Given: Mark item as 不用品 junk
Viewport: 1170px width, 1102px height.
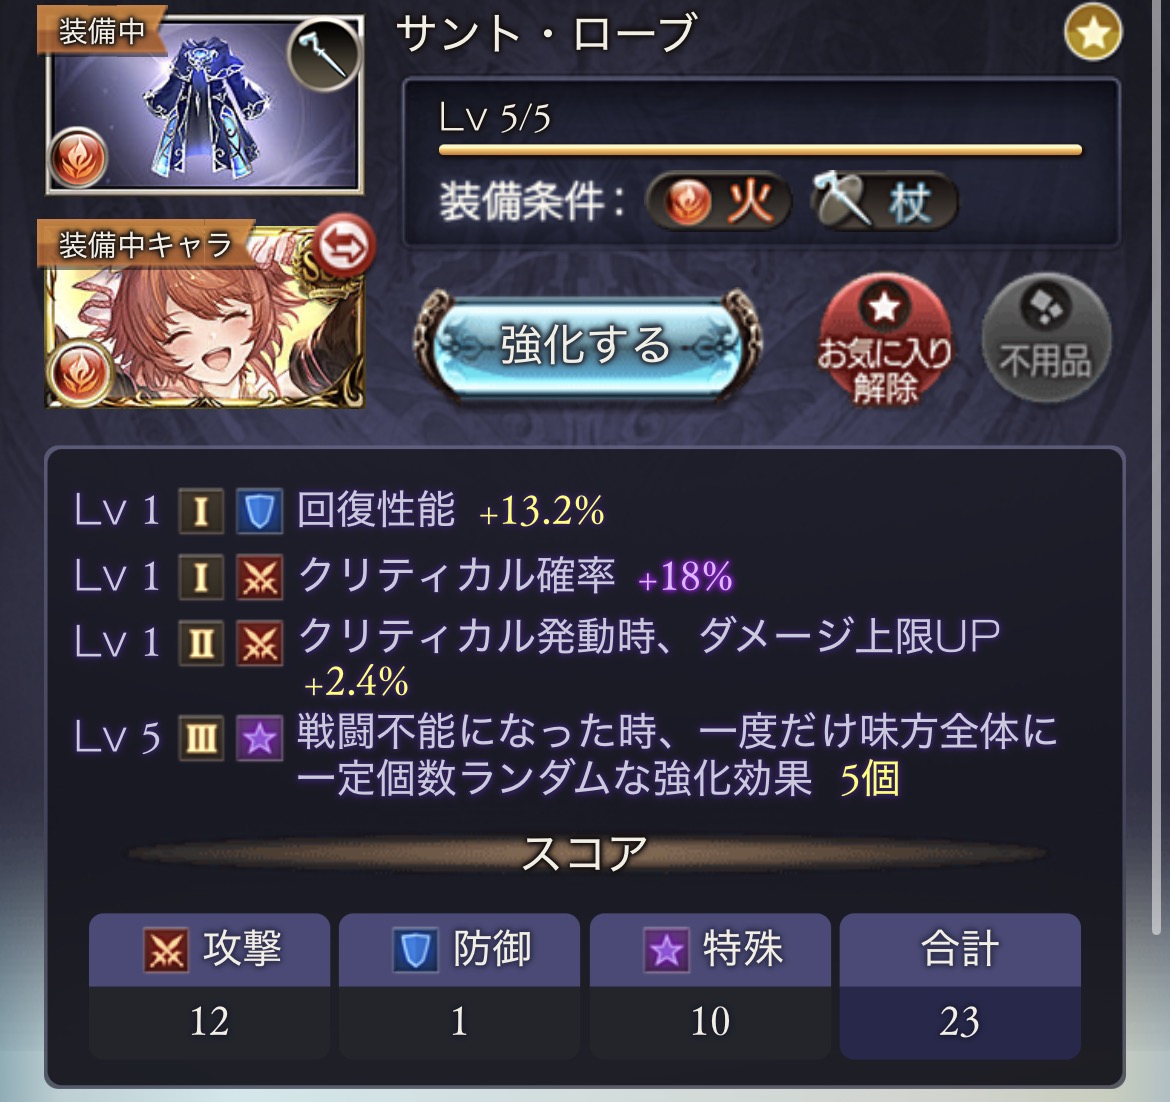Looking at the screenshot, I should pos(1045,338).
